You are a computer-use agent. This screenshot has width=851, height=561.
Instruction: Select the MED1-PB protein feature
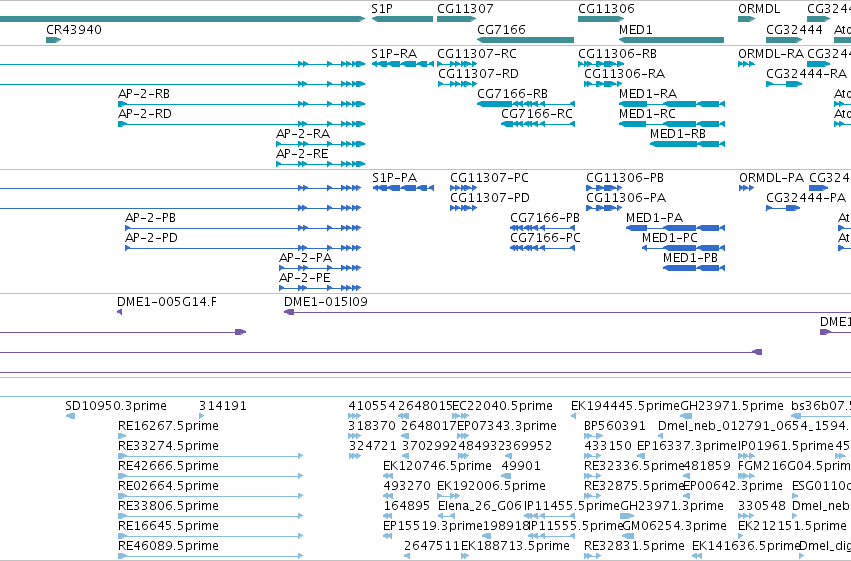[694, 268]
